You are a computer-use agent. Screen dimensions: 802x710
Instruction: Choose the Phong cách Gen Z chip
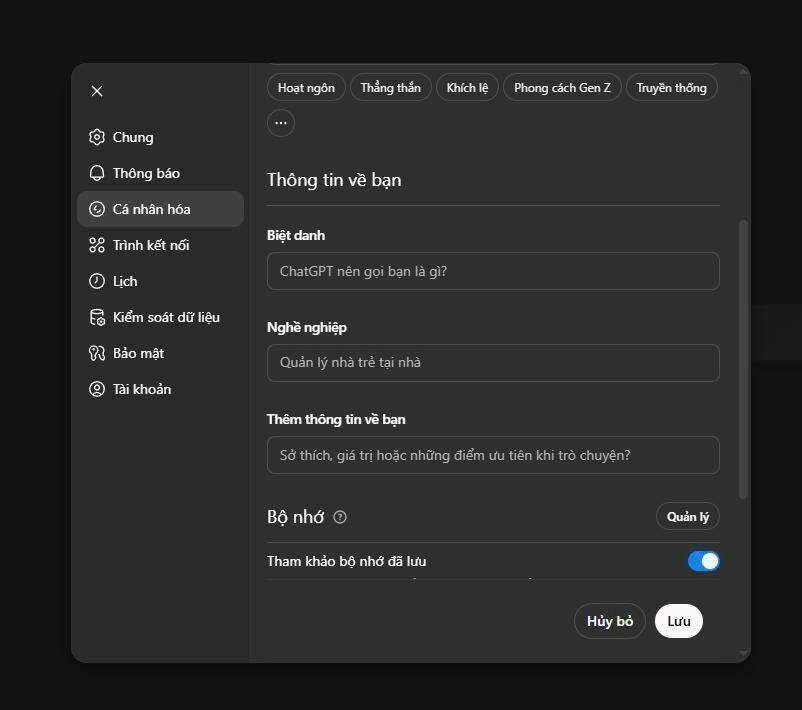pyautogui.click(x=562, y=88)
